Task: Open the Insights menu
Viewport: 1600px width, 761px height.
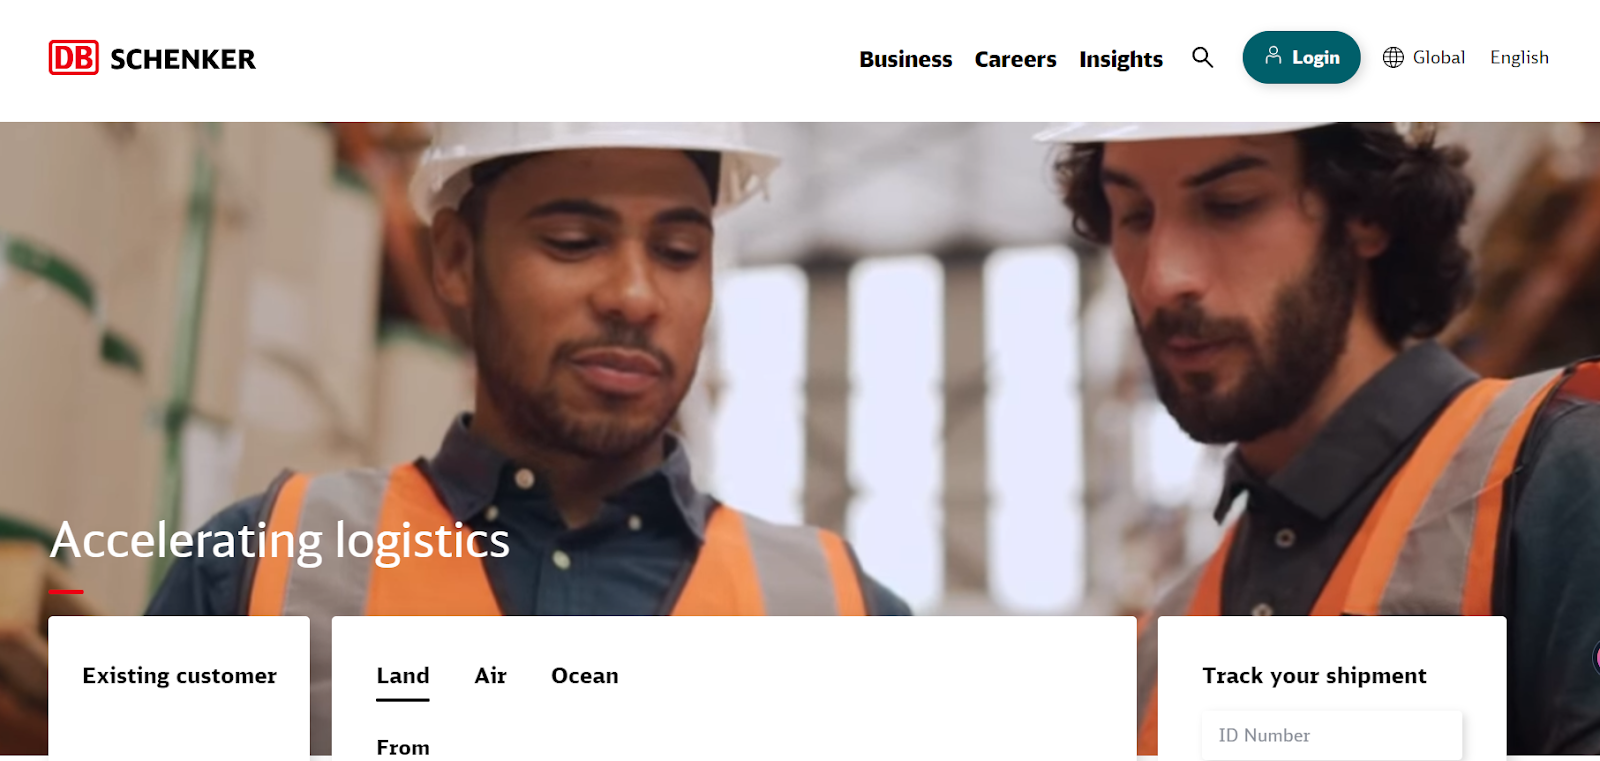Action: pyautogui.click(x=1121, y=59)
